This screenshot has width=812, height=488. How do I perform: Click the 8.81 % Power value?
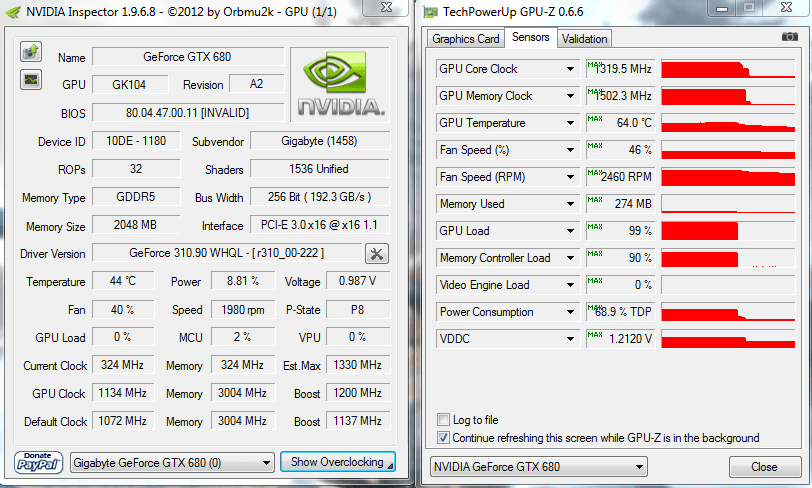tap(243, 281)
